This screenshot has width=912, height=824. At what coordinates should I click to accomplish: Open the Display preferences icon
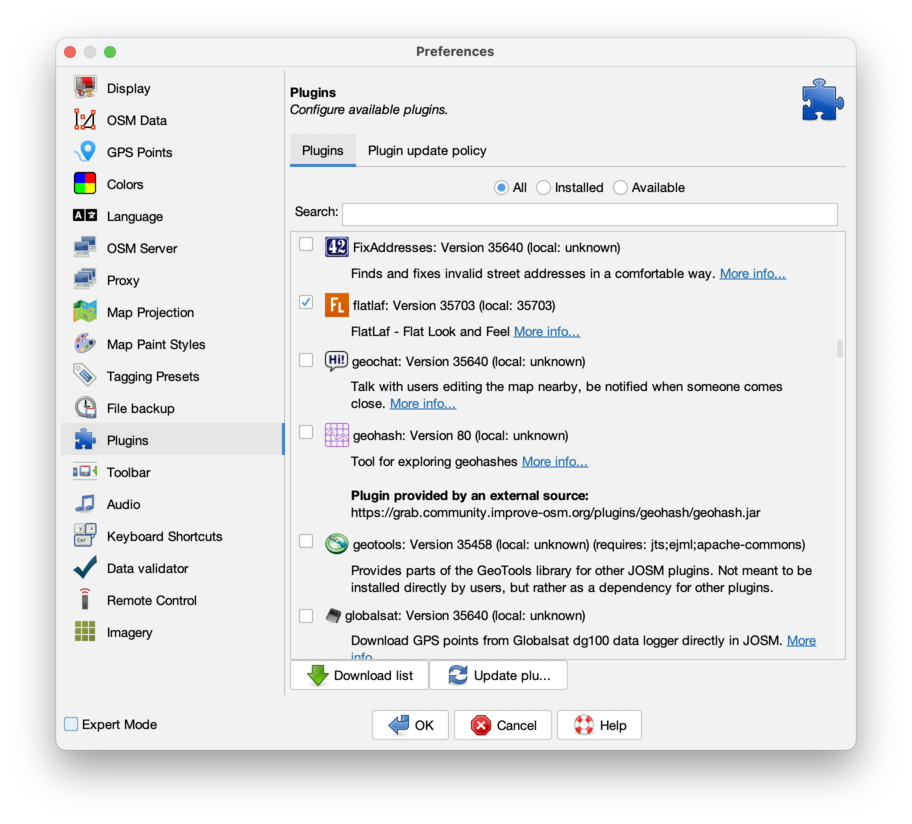[85, 88]
